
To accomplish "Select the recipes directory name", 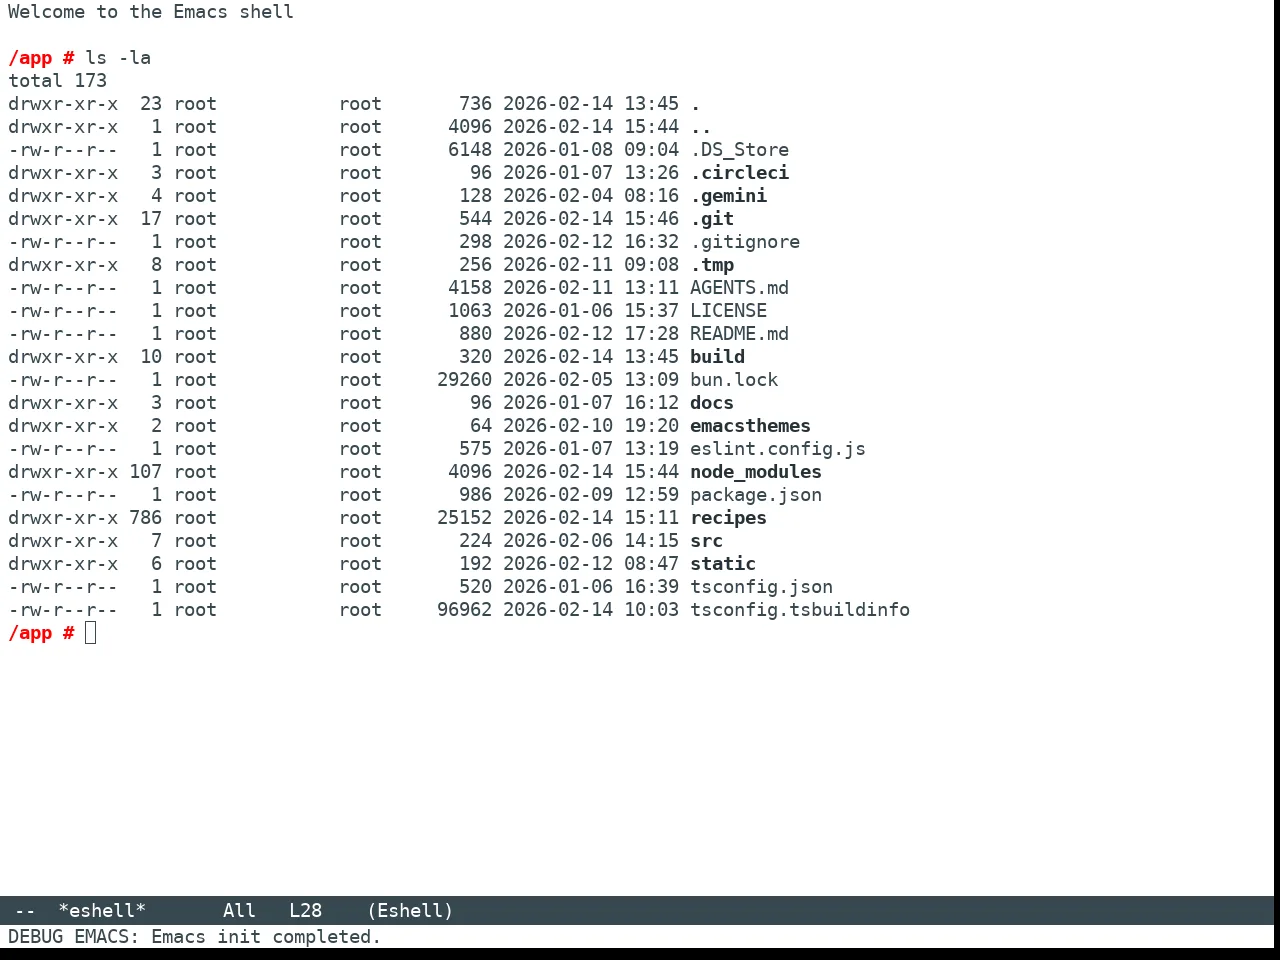I will 728,518.
